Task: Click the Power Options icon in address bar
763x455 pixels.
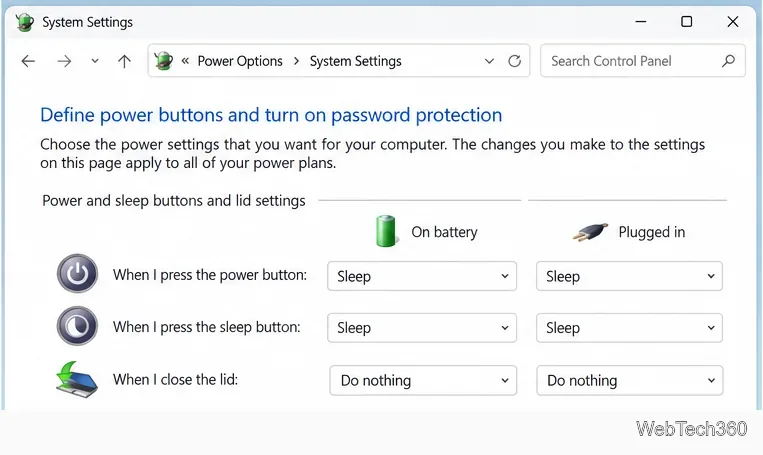Action: point(164,61)
